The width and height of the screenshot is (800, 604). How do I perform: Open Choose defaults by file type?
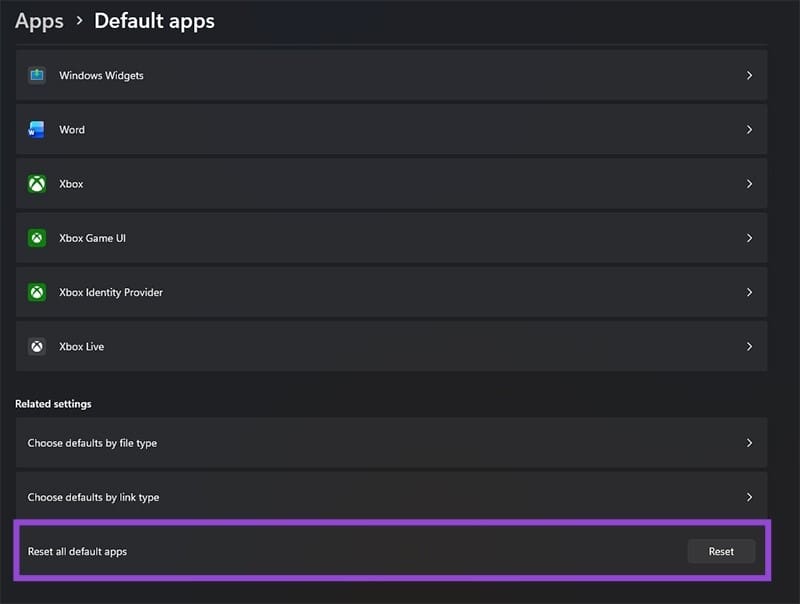pos(390,442)
